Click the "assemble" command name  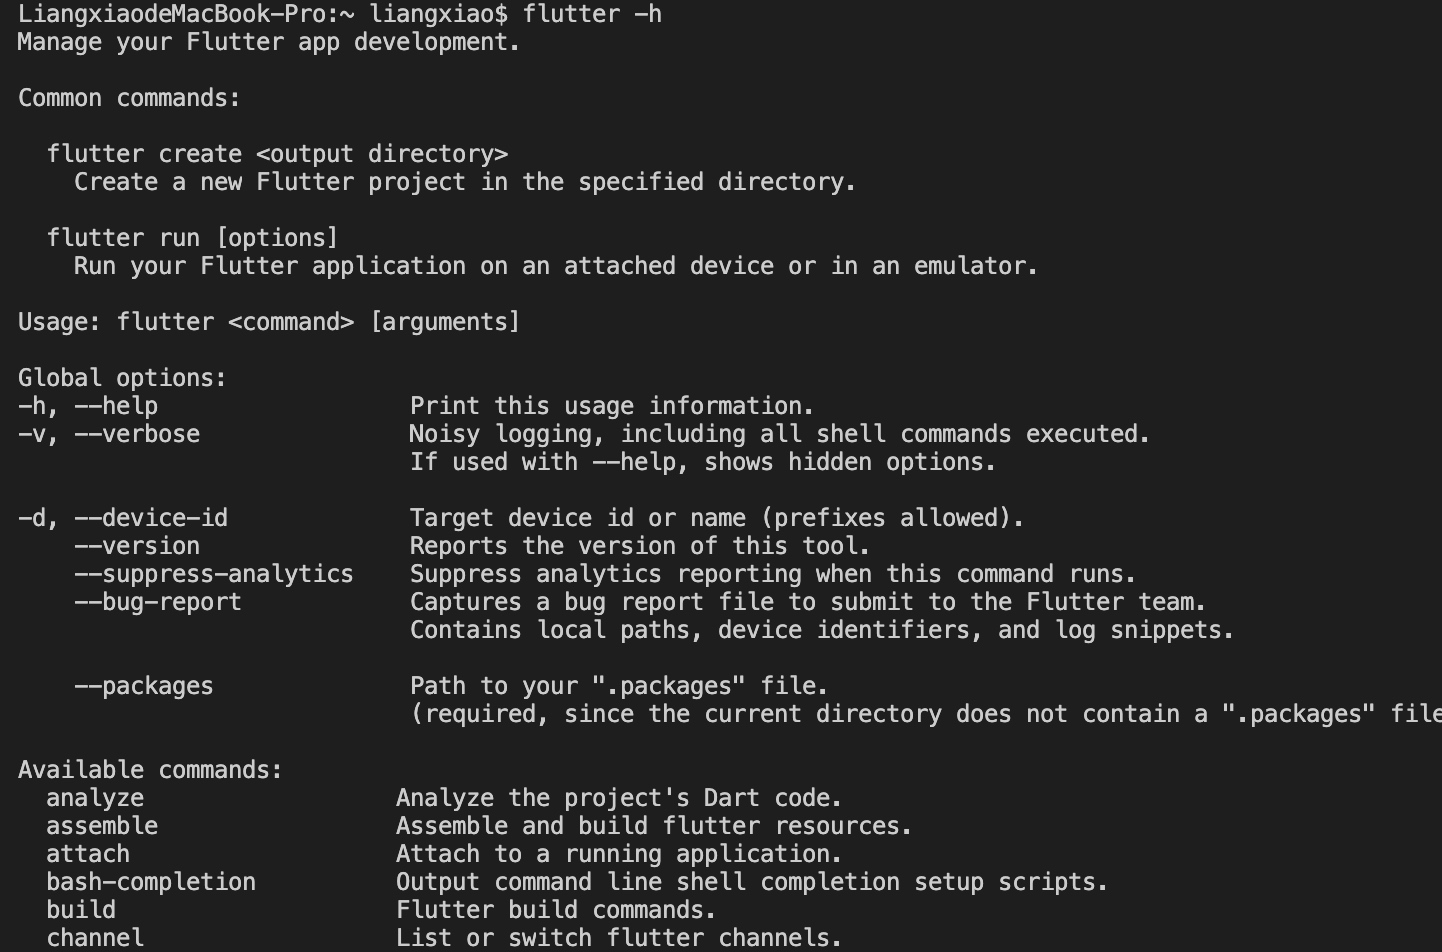pos(102,826)
